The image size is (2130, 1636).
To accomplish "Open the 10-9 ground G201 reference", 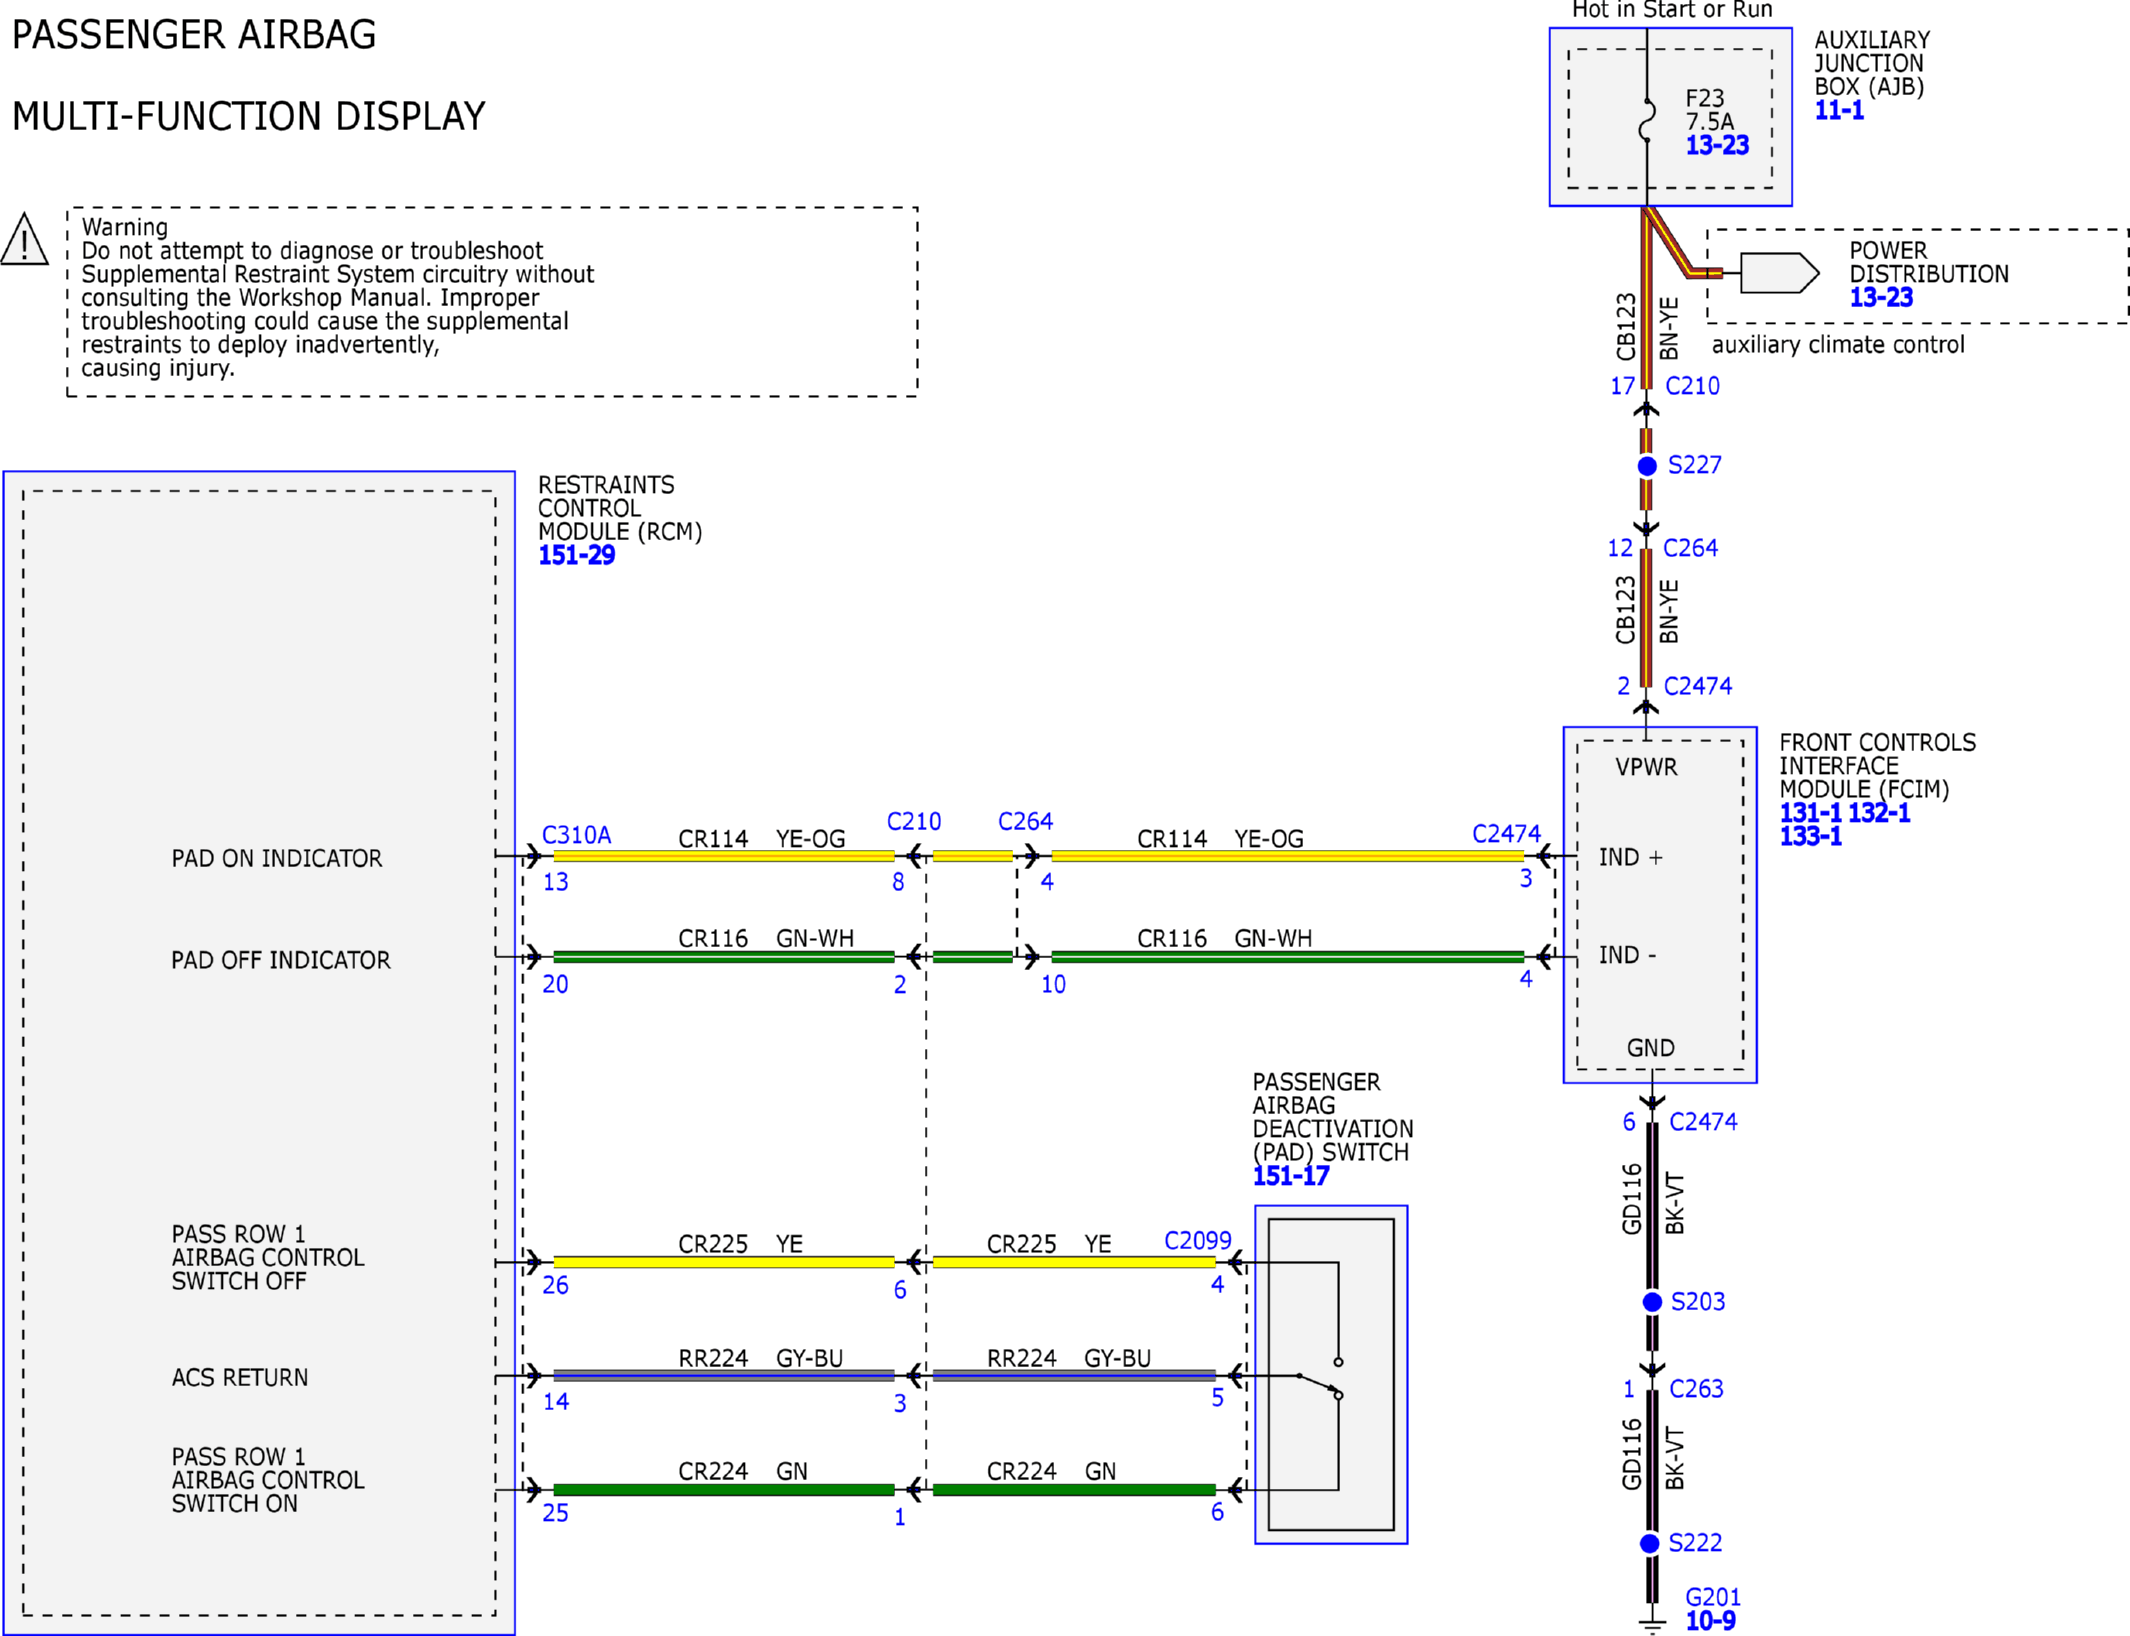I will tap(1710, 1622).
